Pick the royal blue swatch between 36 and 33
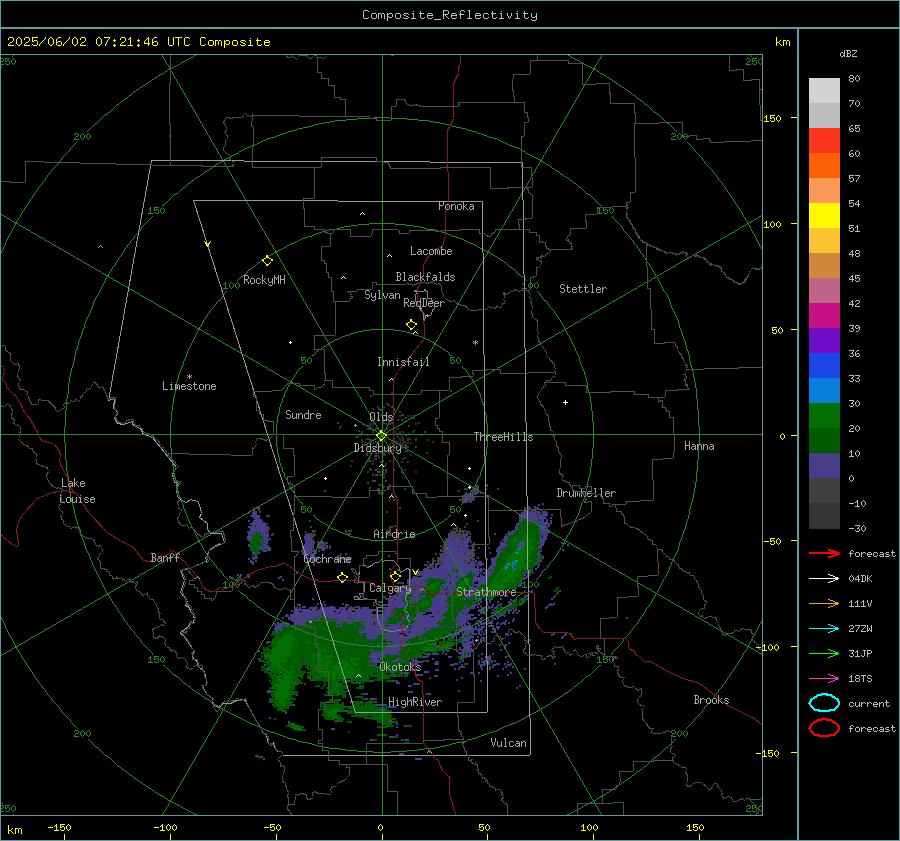Screen dimensions: 900x841 (824, 366)
